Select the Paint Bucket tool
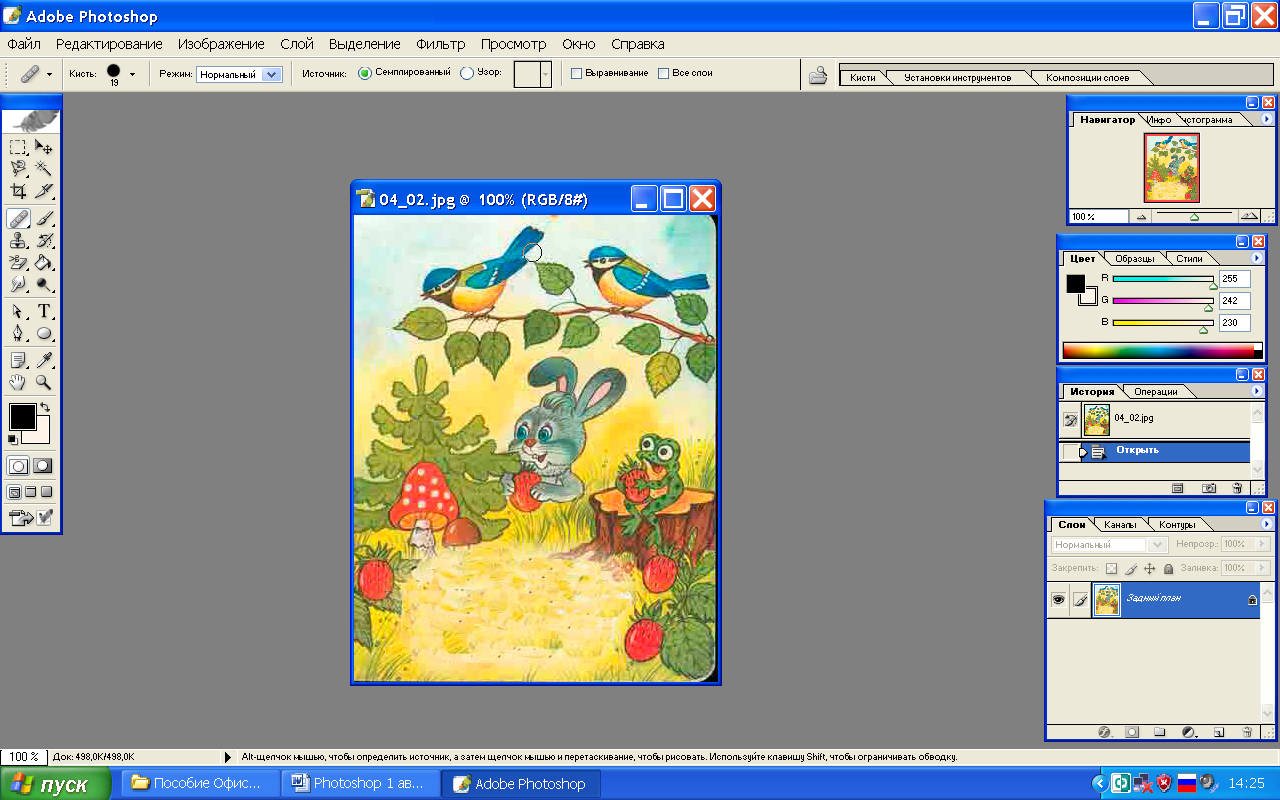The width and height of the screenshot is (1280, 800). [44, 262]
